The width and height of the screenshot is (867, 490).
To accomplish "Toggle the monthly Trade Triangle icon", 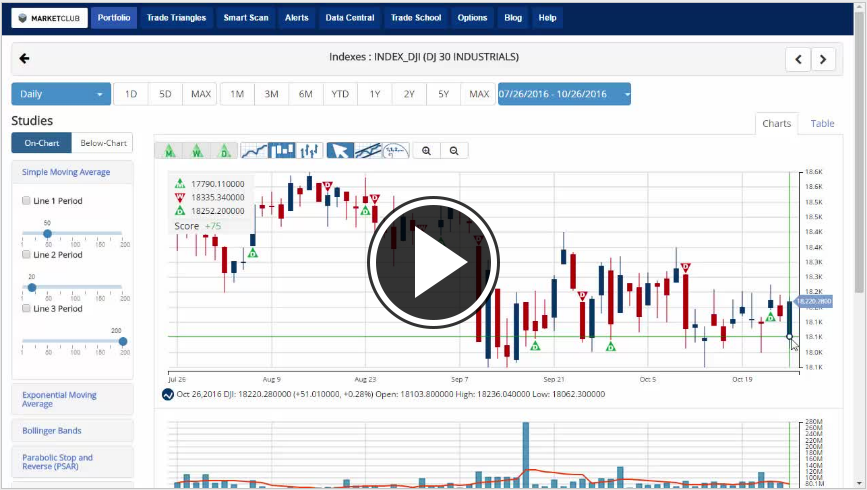I will 170,151.
